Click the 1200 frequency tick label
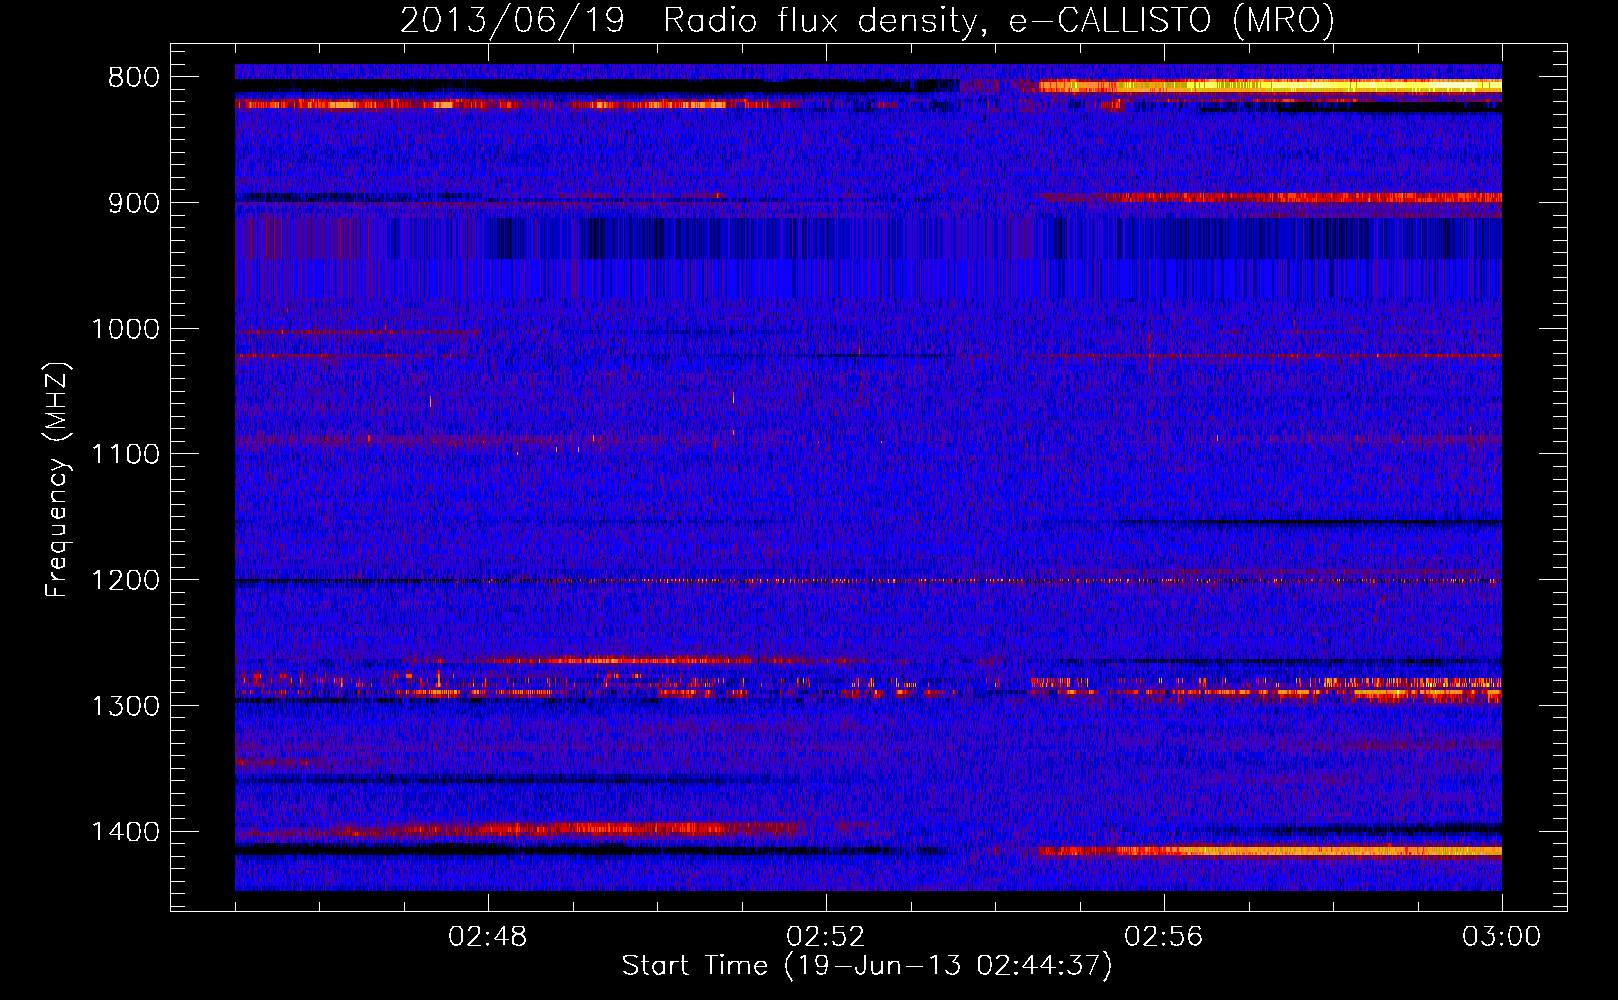Viewport: 1618px width, 1000px height. 125,581
